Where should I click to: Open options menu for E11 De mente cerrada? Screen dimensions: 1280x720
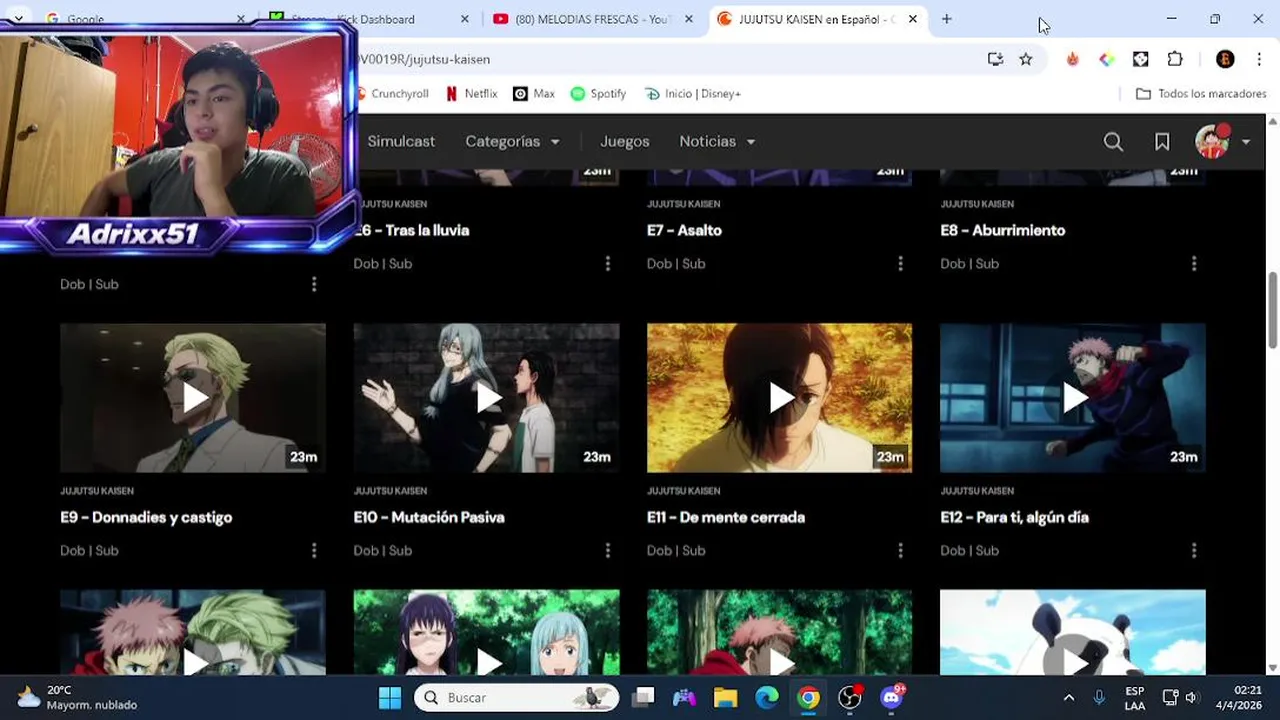(x=900, y=550)
